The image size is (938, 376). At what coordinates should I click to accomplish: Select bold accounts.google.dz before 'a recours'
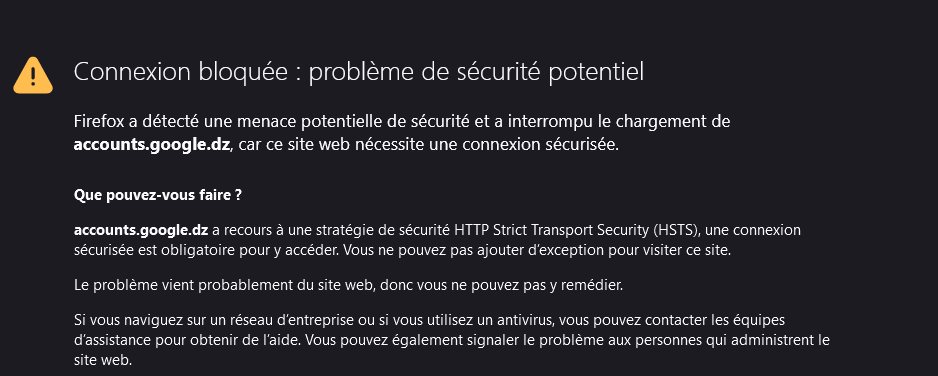pos(141,230)
